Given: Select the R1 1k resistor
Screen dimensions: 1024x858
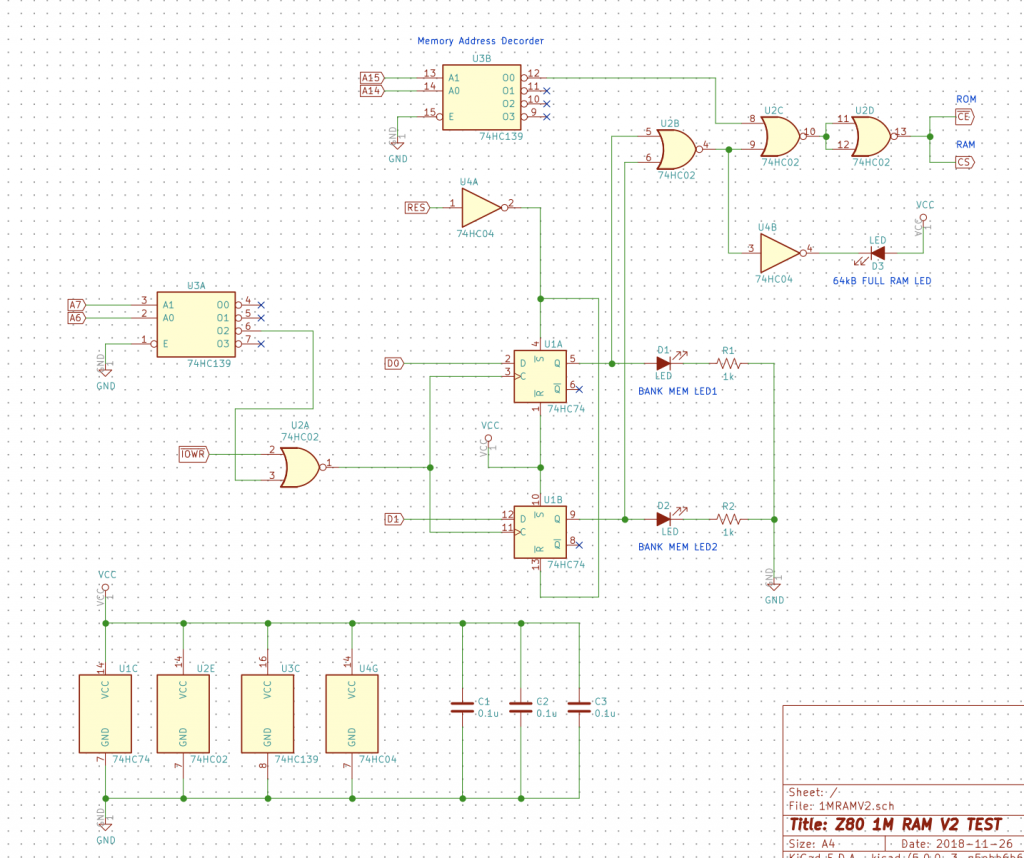Looking at the screenshot, I should click(729, 363).
